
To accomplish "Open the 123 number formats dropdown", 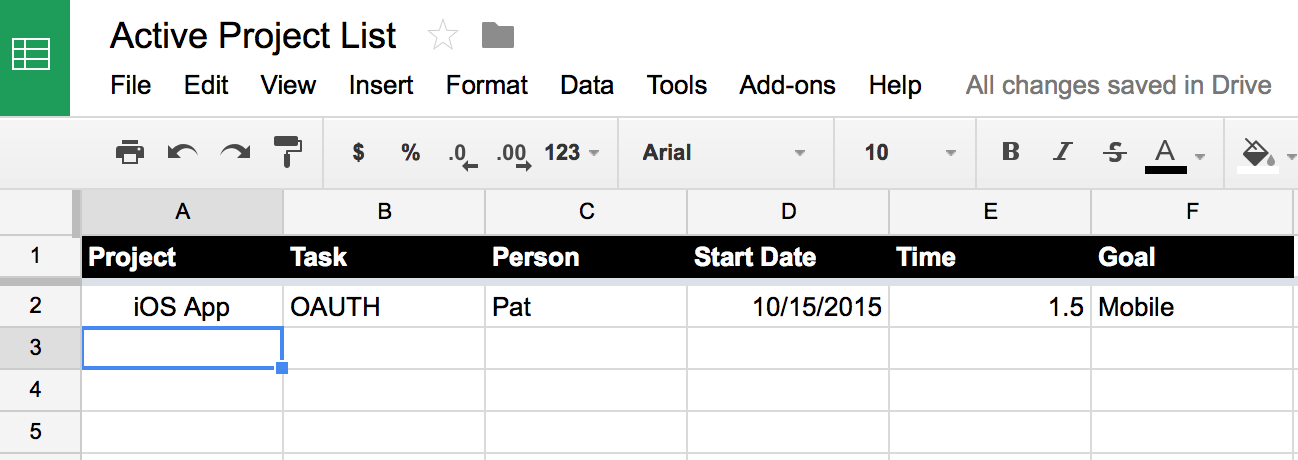I will tap(572, 153).
